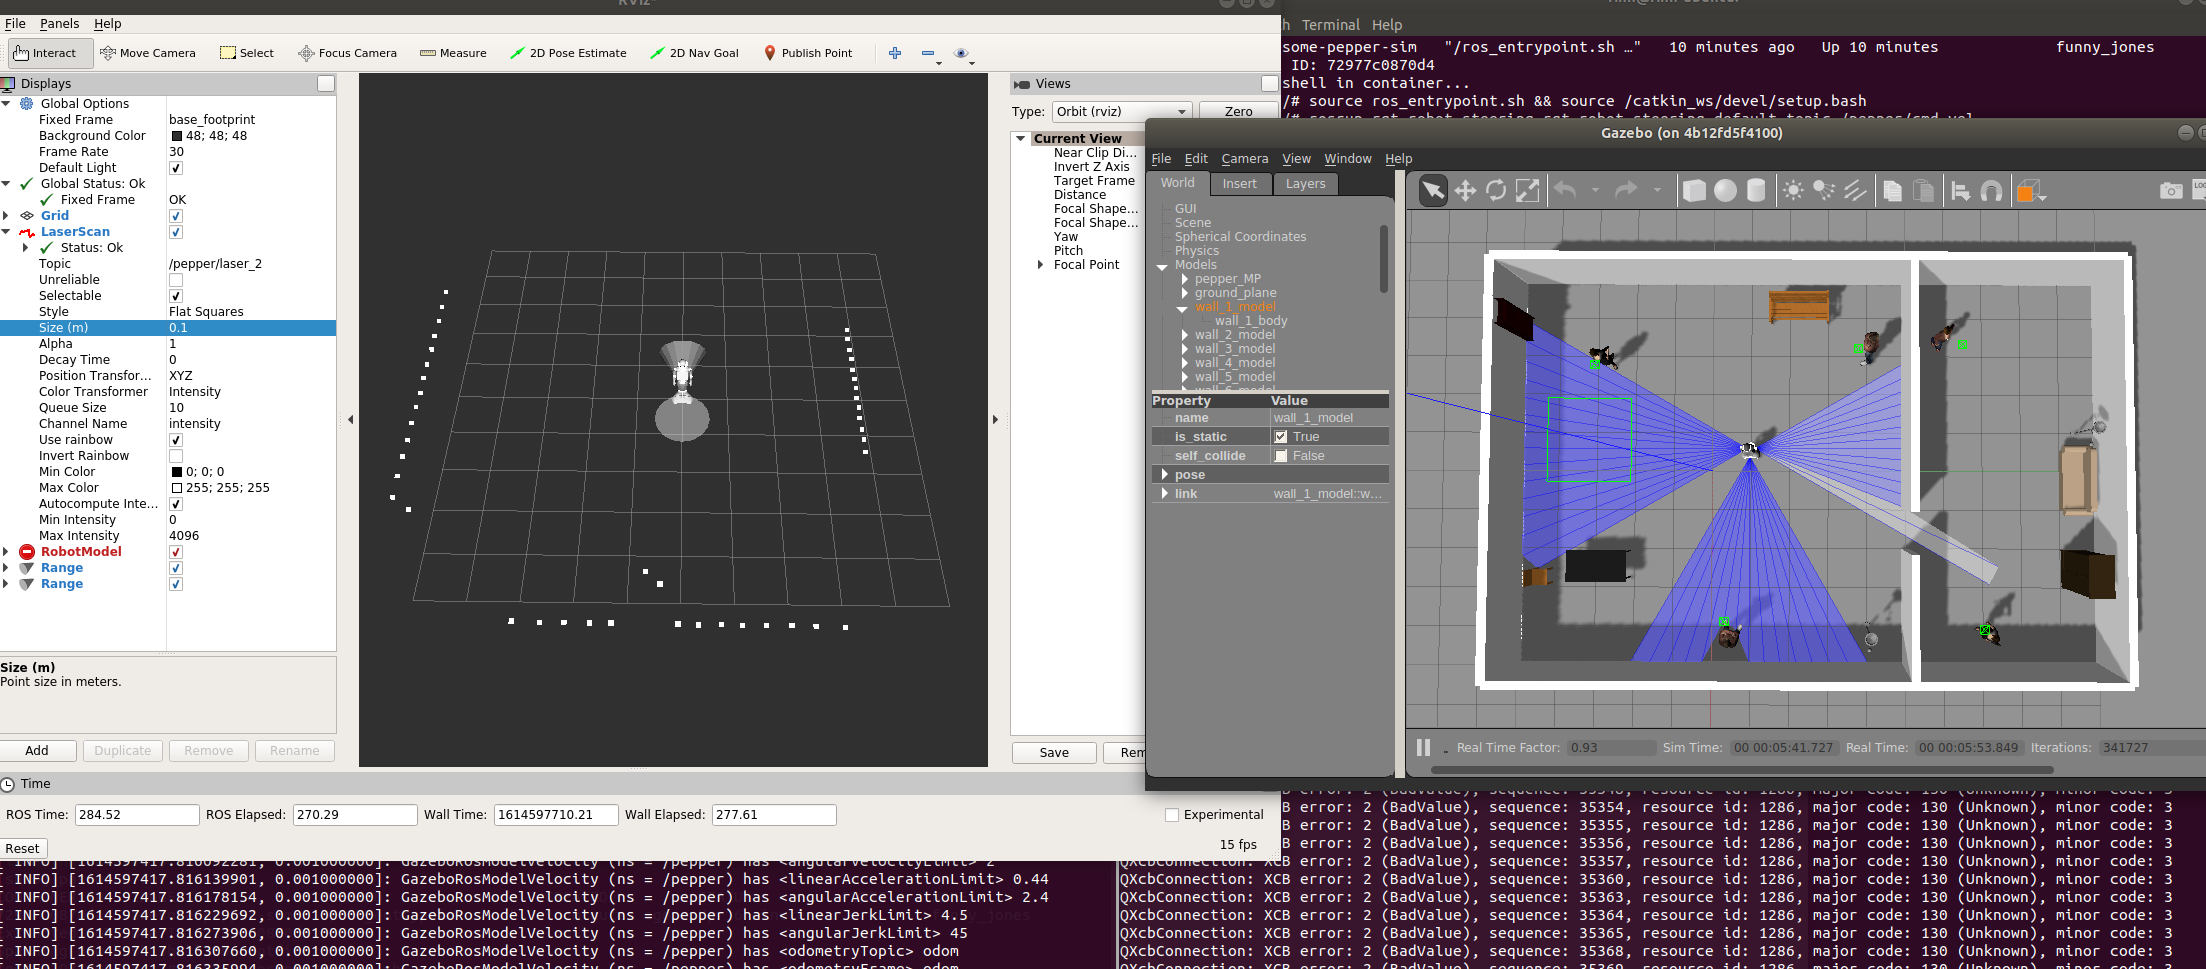Viewport: 2206px width, 969px height.
Task: Add a directional light in Gazebo
Action: 1855,190
